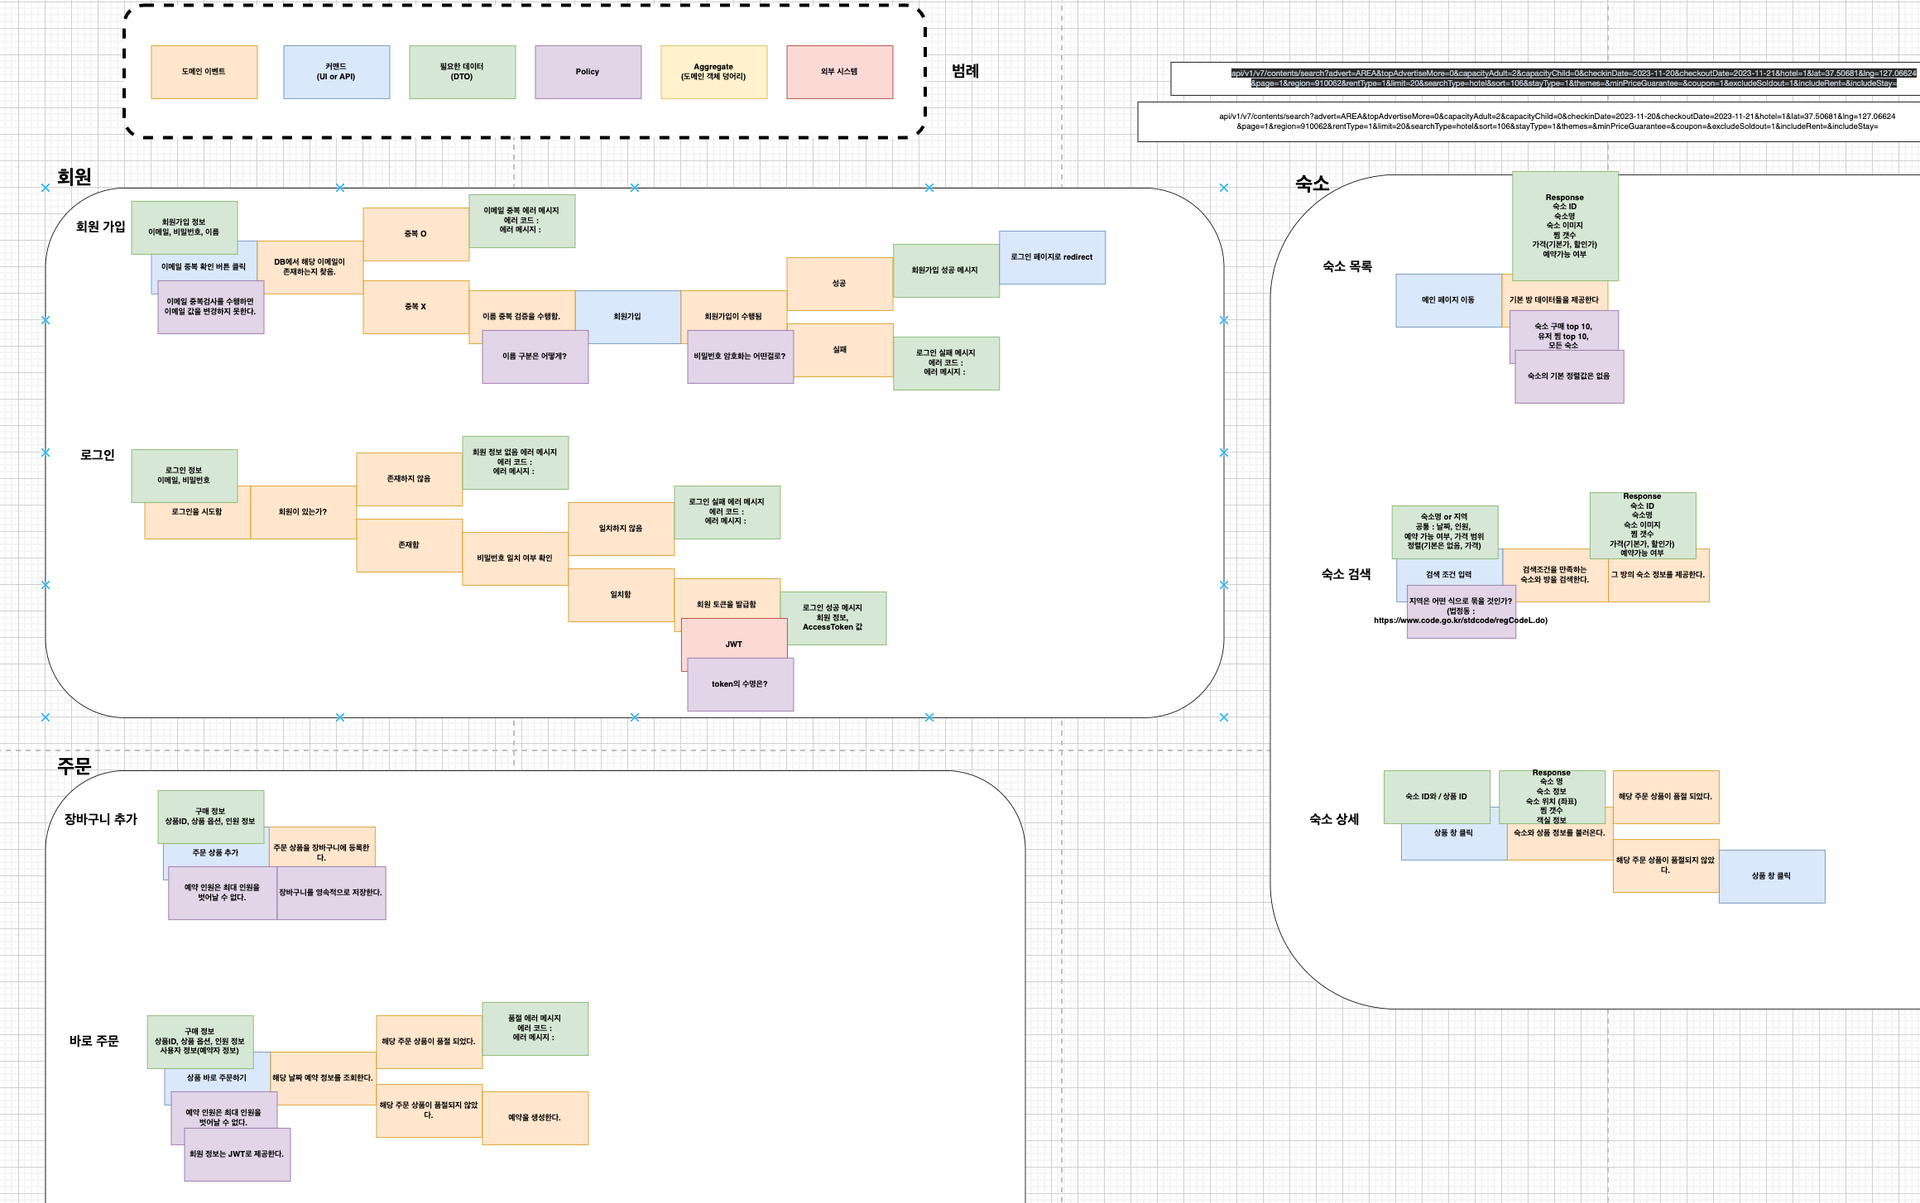Select the red '외부 시스템' legend box
1920x1203 pixels.
tap(839, 72)
